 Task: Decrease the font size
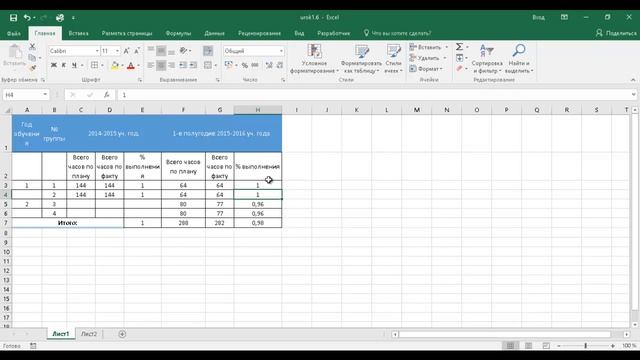[x=137, y=51]
